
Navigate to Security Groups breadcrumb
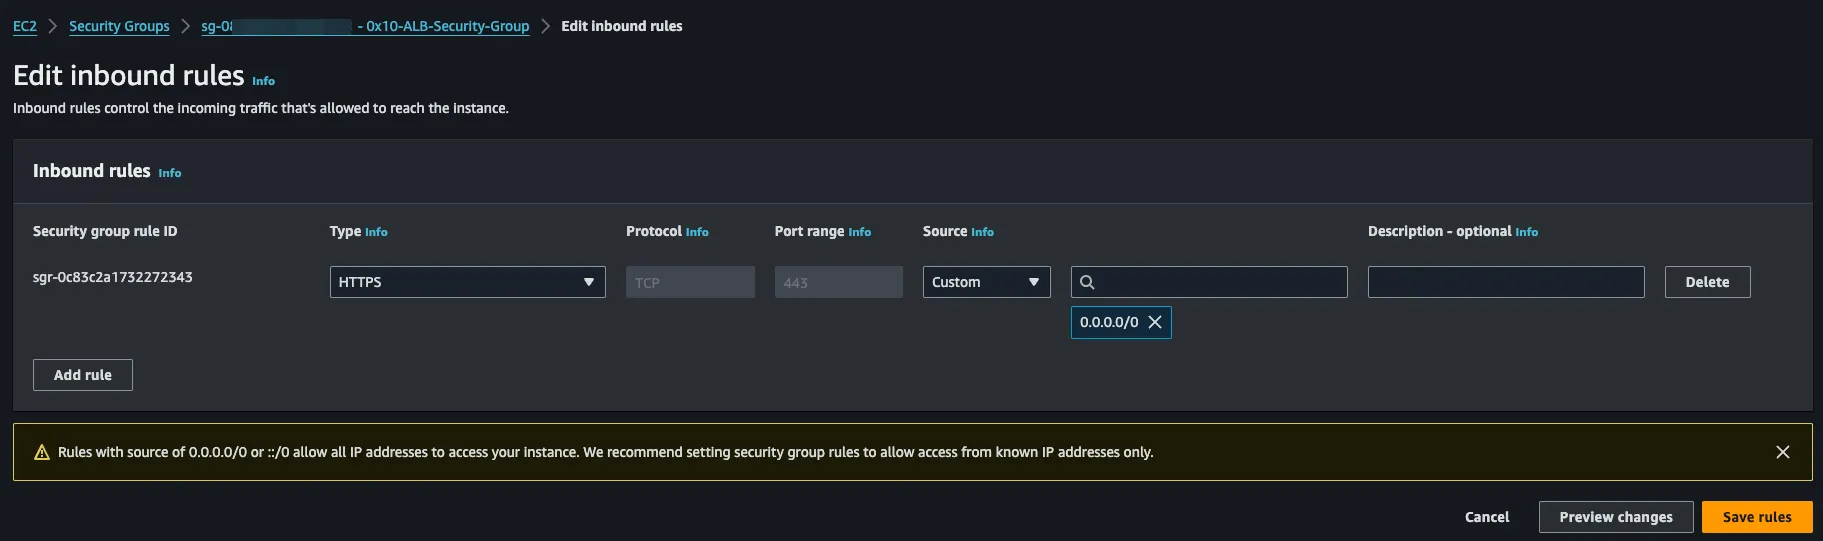coord(119,26)
